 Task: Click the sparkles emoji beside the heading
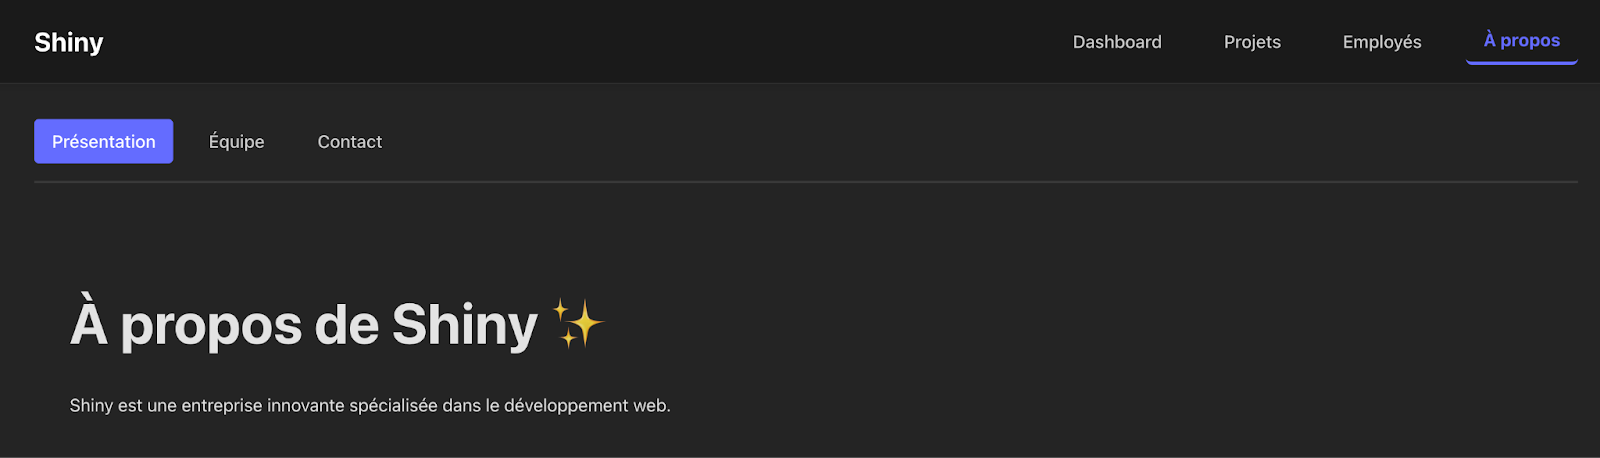click(x=578, y=324)
